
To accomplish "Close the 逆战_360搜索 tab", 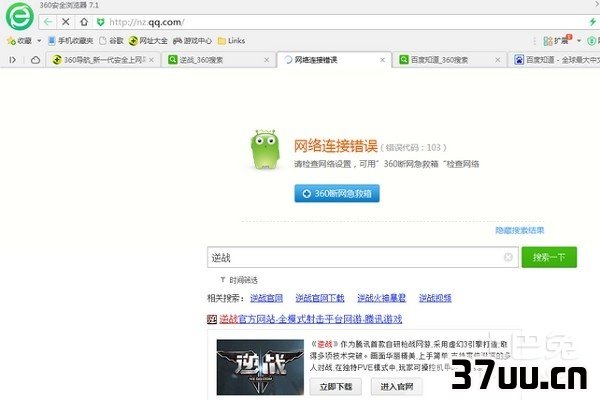I will pyautogui.click(x=267, y=60).
